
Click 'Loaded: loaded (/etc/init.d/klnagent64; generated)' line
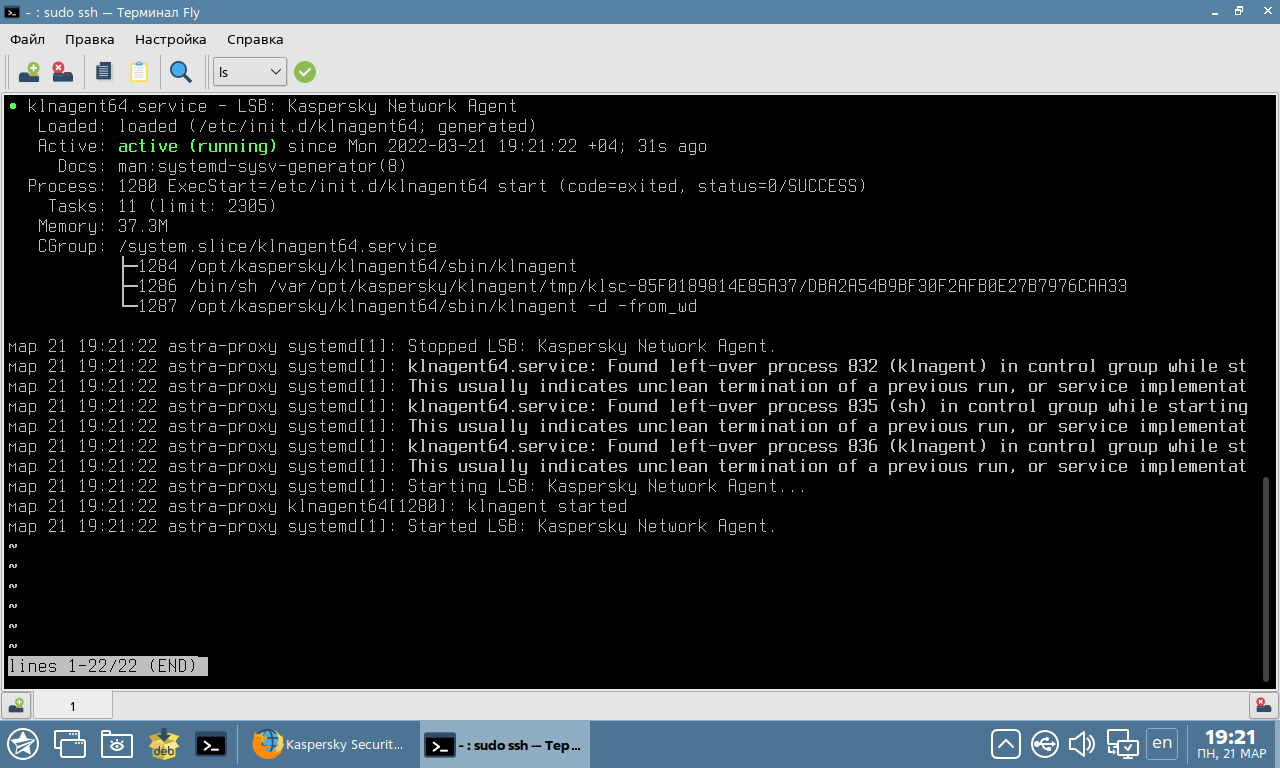click(x=287, y=126)
